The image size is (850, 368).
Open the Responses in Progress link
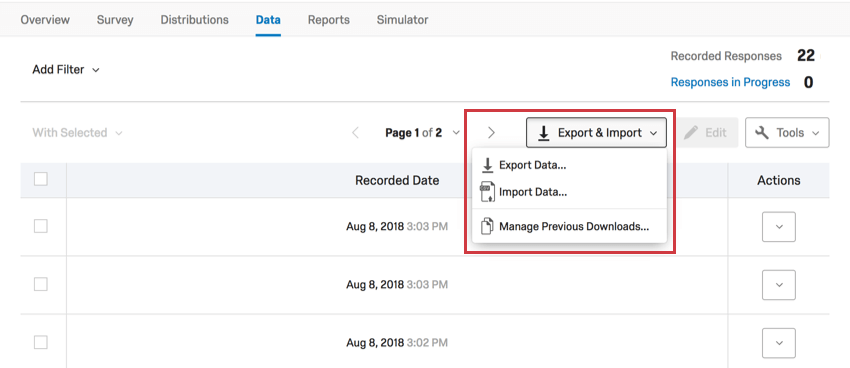click(x=730, y=82)
